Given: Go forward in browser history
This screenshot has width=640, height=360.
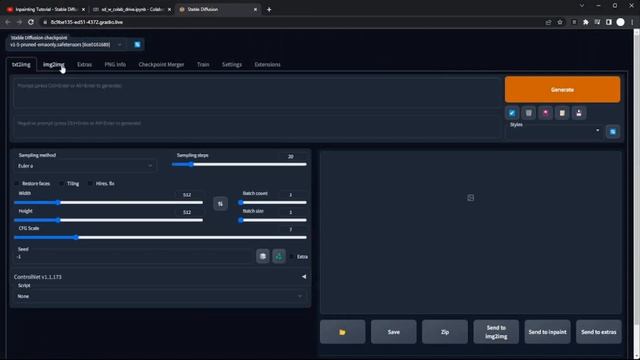Looking at the screenshot, I should pyautogui.click(x=19, y=22).
